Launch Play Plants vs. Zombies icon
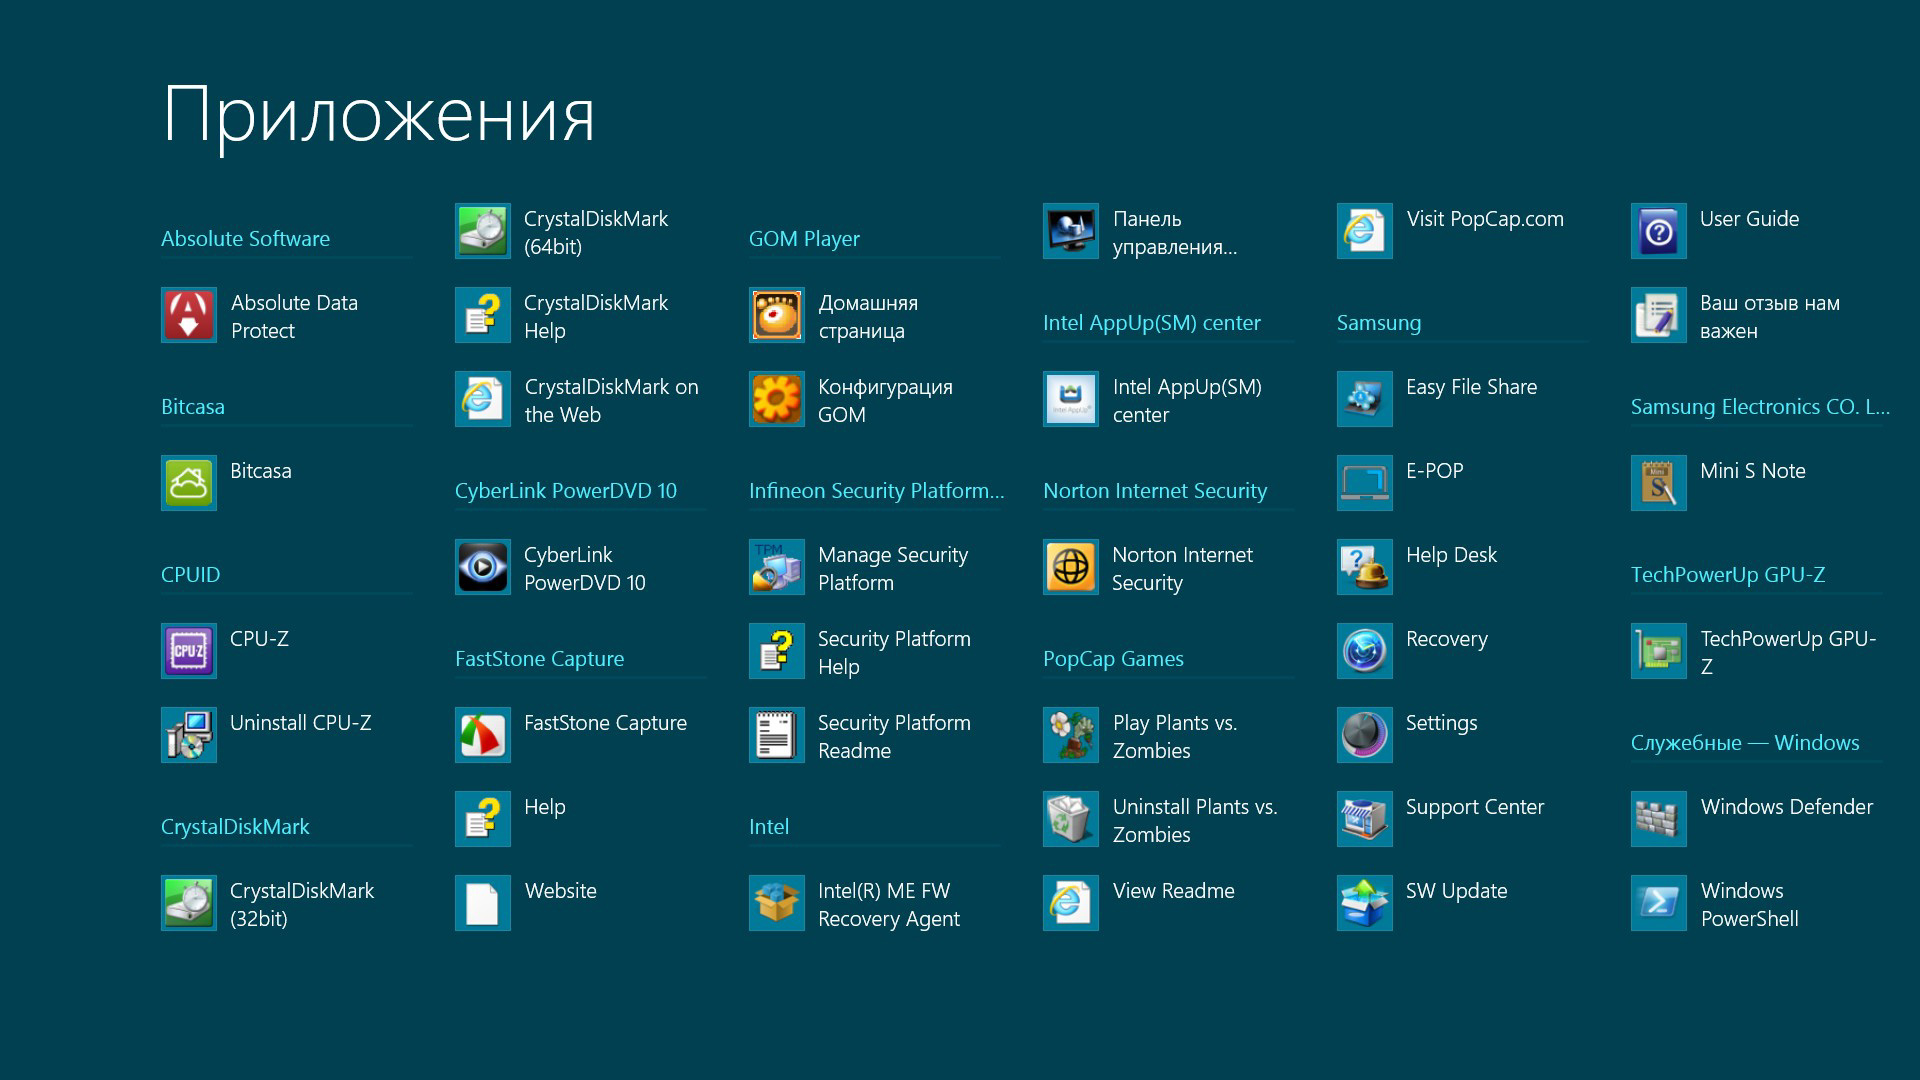1920x1080 pixels. pyautogui.click(x=1071, y=736)
